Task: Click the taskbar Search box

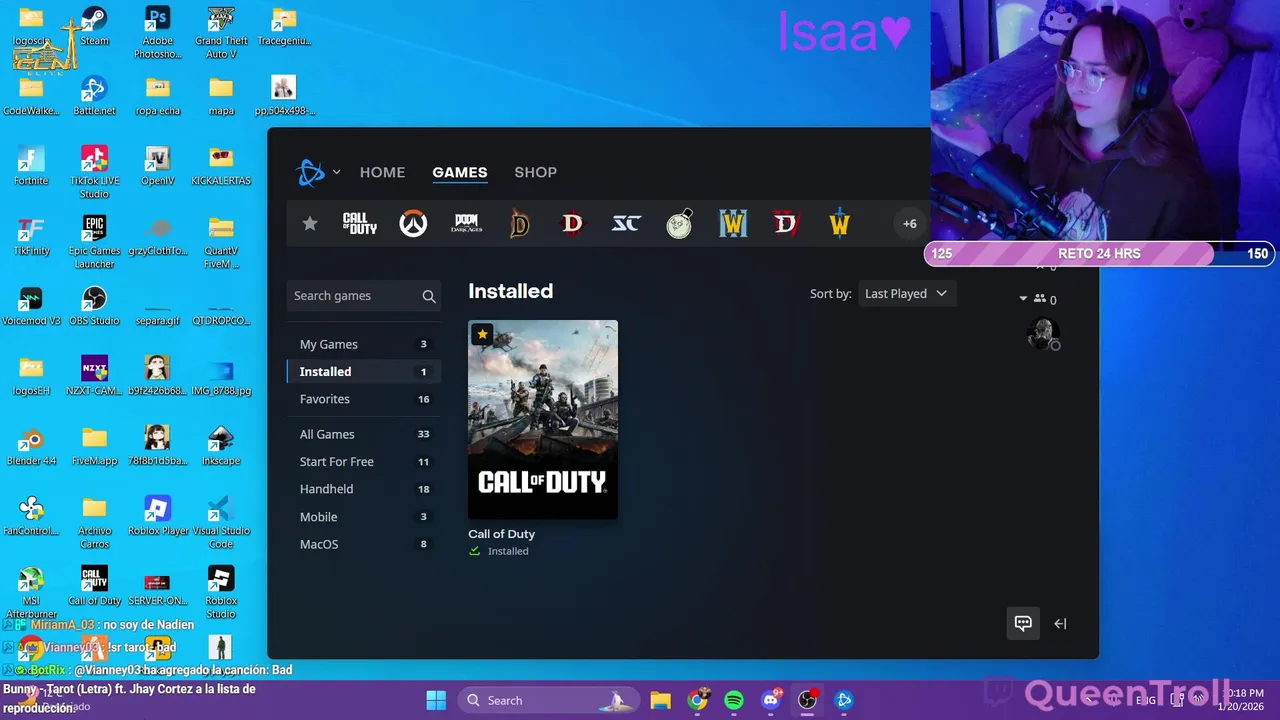Action: [x=548, y=700]
